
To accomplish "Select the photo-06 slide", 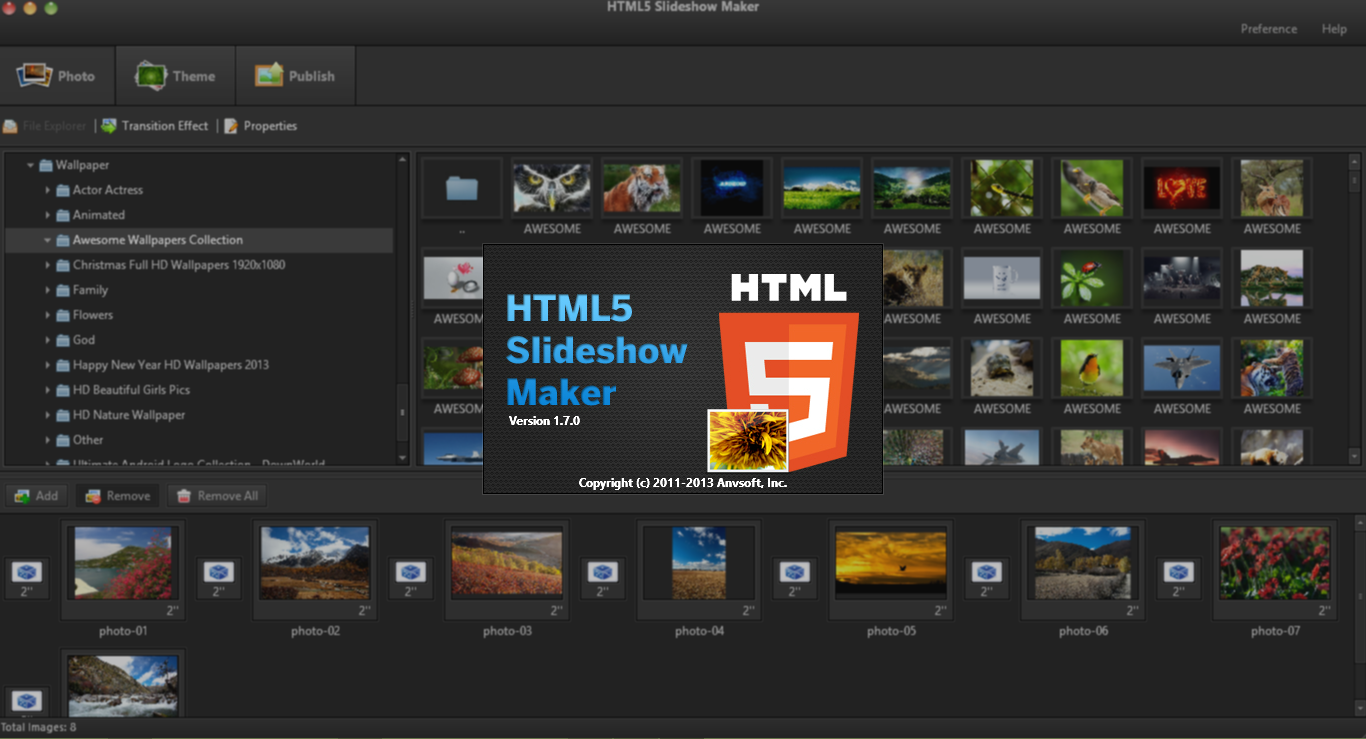I will [x=1083, y=570].
